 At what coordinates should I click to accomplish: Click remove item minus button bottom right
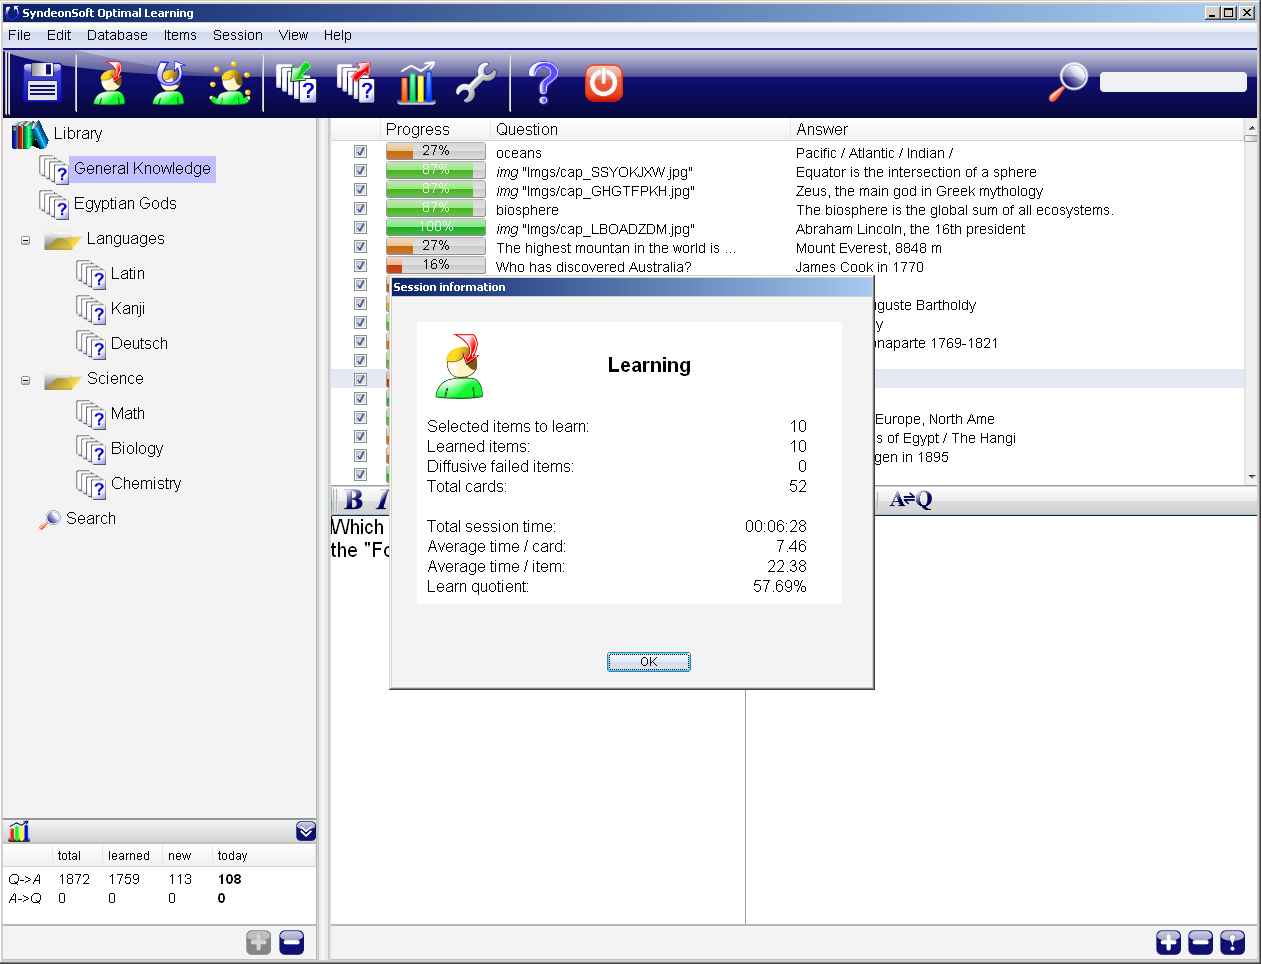(x=1201, y=942)
